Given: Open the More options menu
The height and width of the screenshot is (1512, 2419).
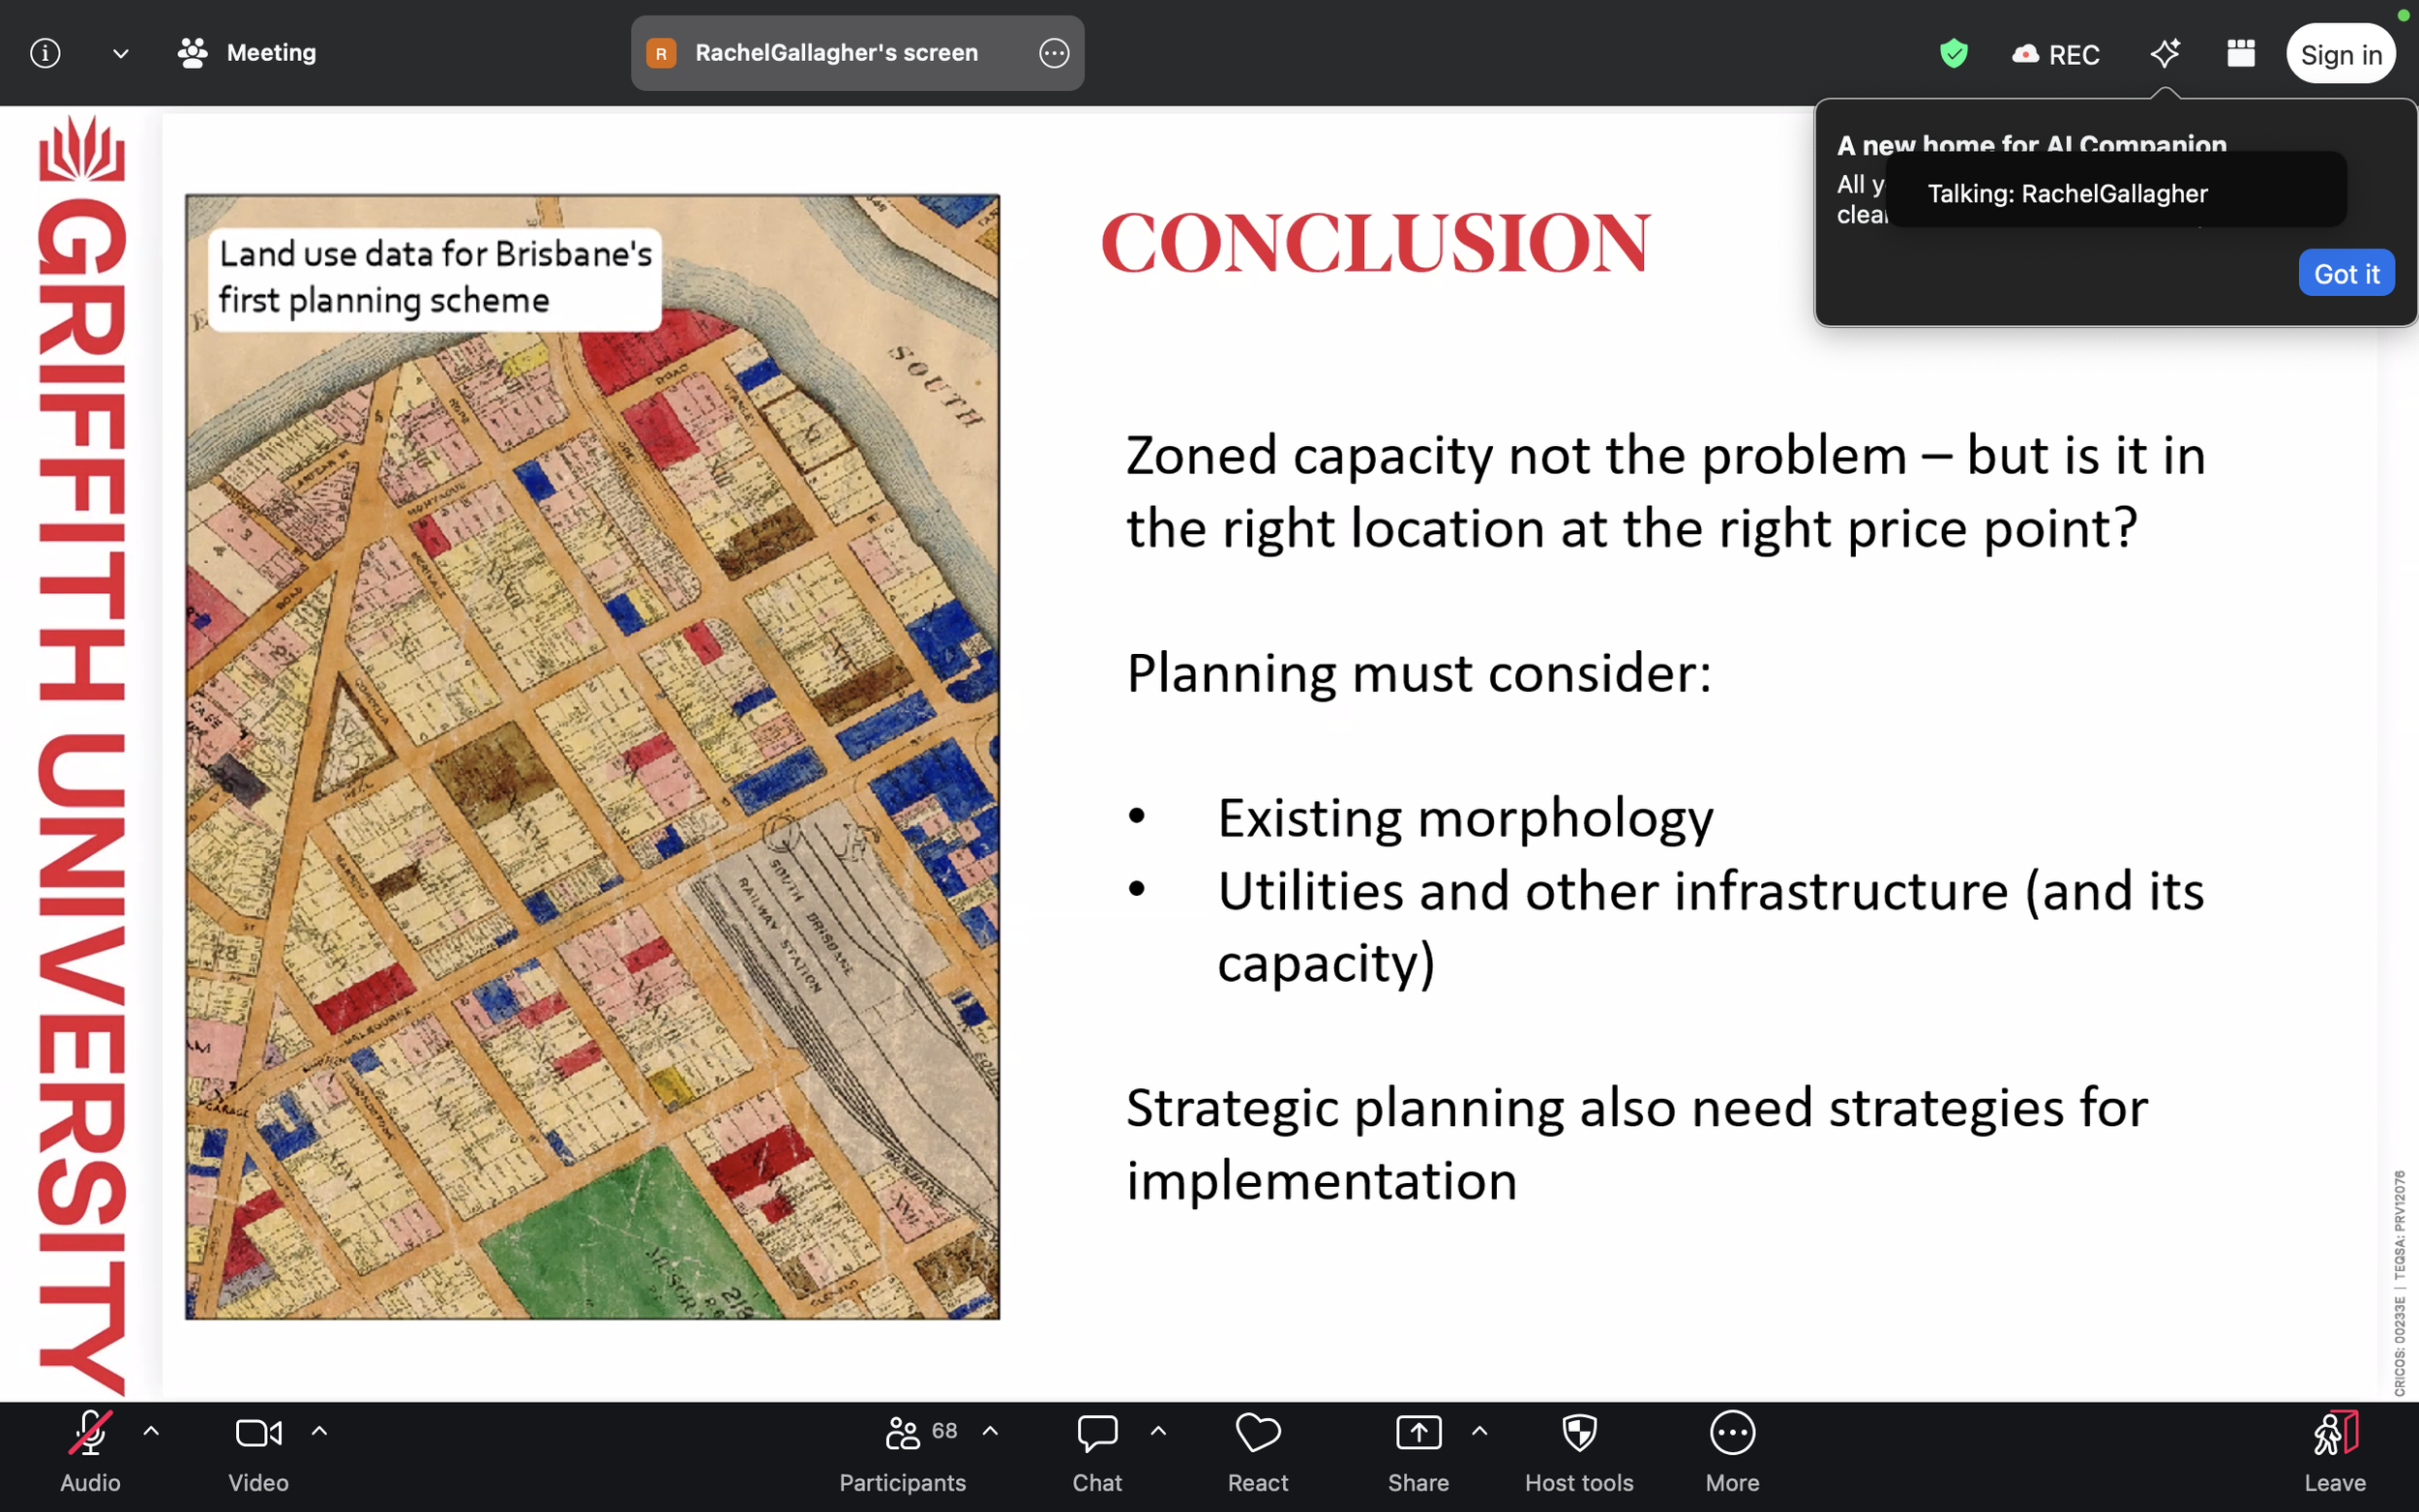Looking at the screenshot, I should [x=1731, y=1451].
